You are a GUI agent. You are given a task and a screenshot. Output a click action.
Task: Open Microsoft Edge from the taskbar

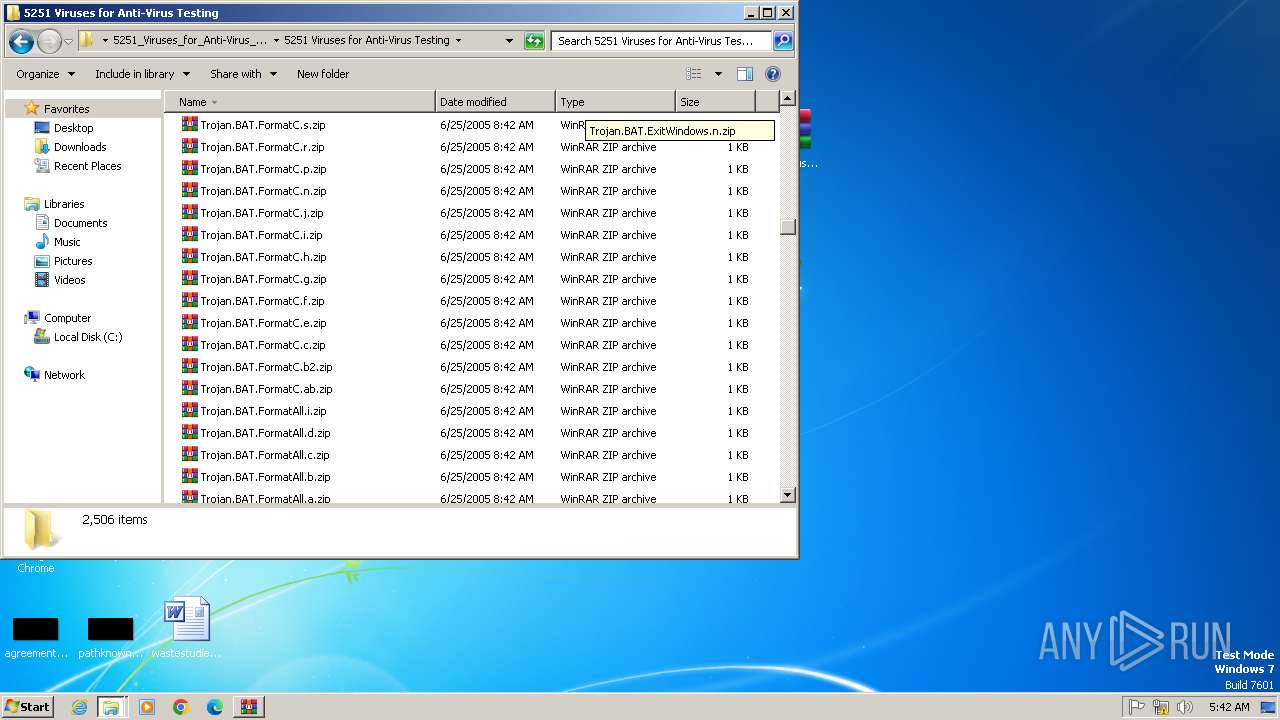[x=215, y=707]
